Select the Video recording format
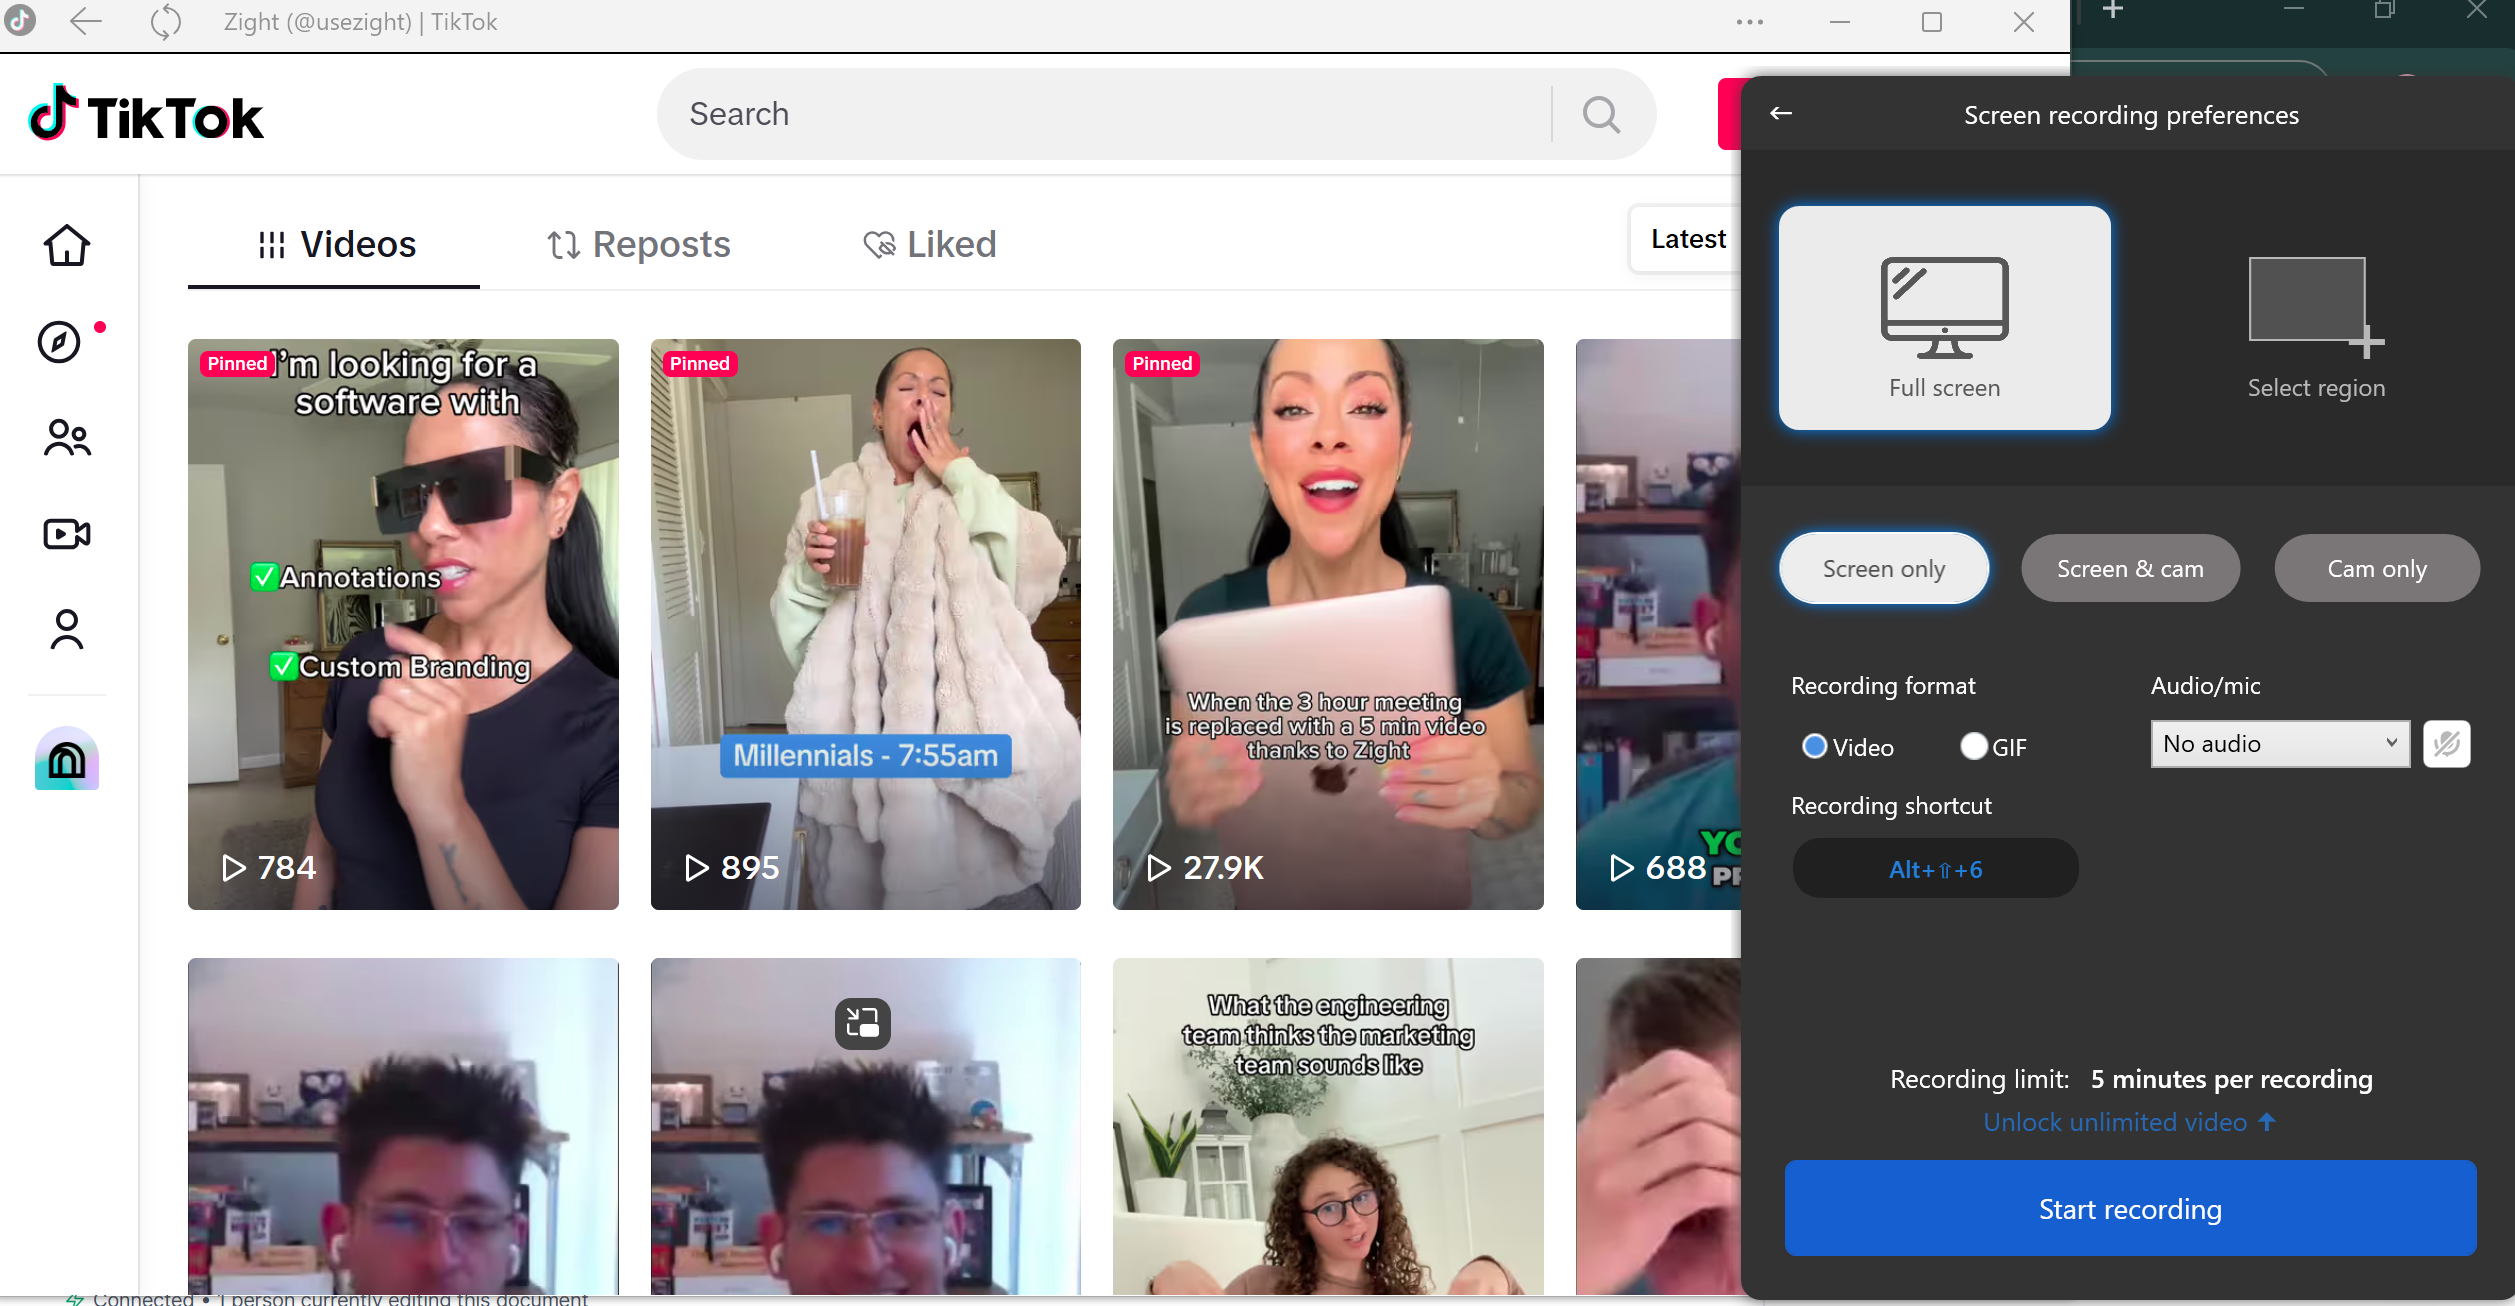The image size is (2515, 1306). pyautogui.click(x=1846, y=747)
